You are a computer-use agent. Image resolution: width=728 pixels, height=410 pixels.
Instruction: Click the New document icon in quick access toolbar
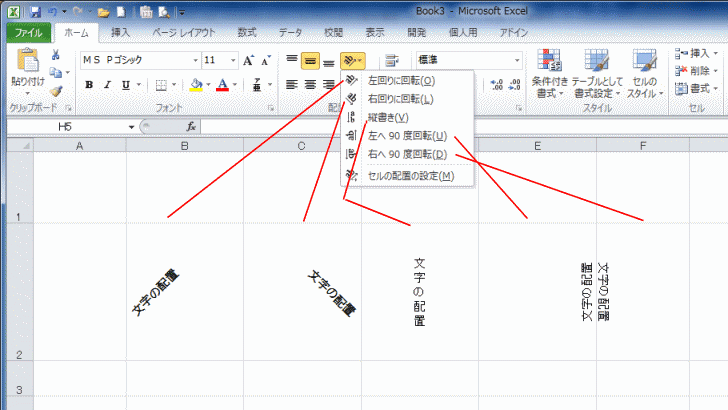[121, 12]
